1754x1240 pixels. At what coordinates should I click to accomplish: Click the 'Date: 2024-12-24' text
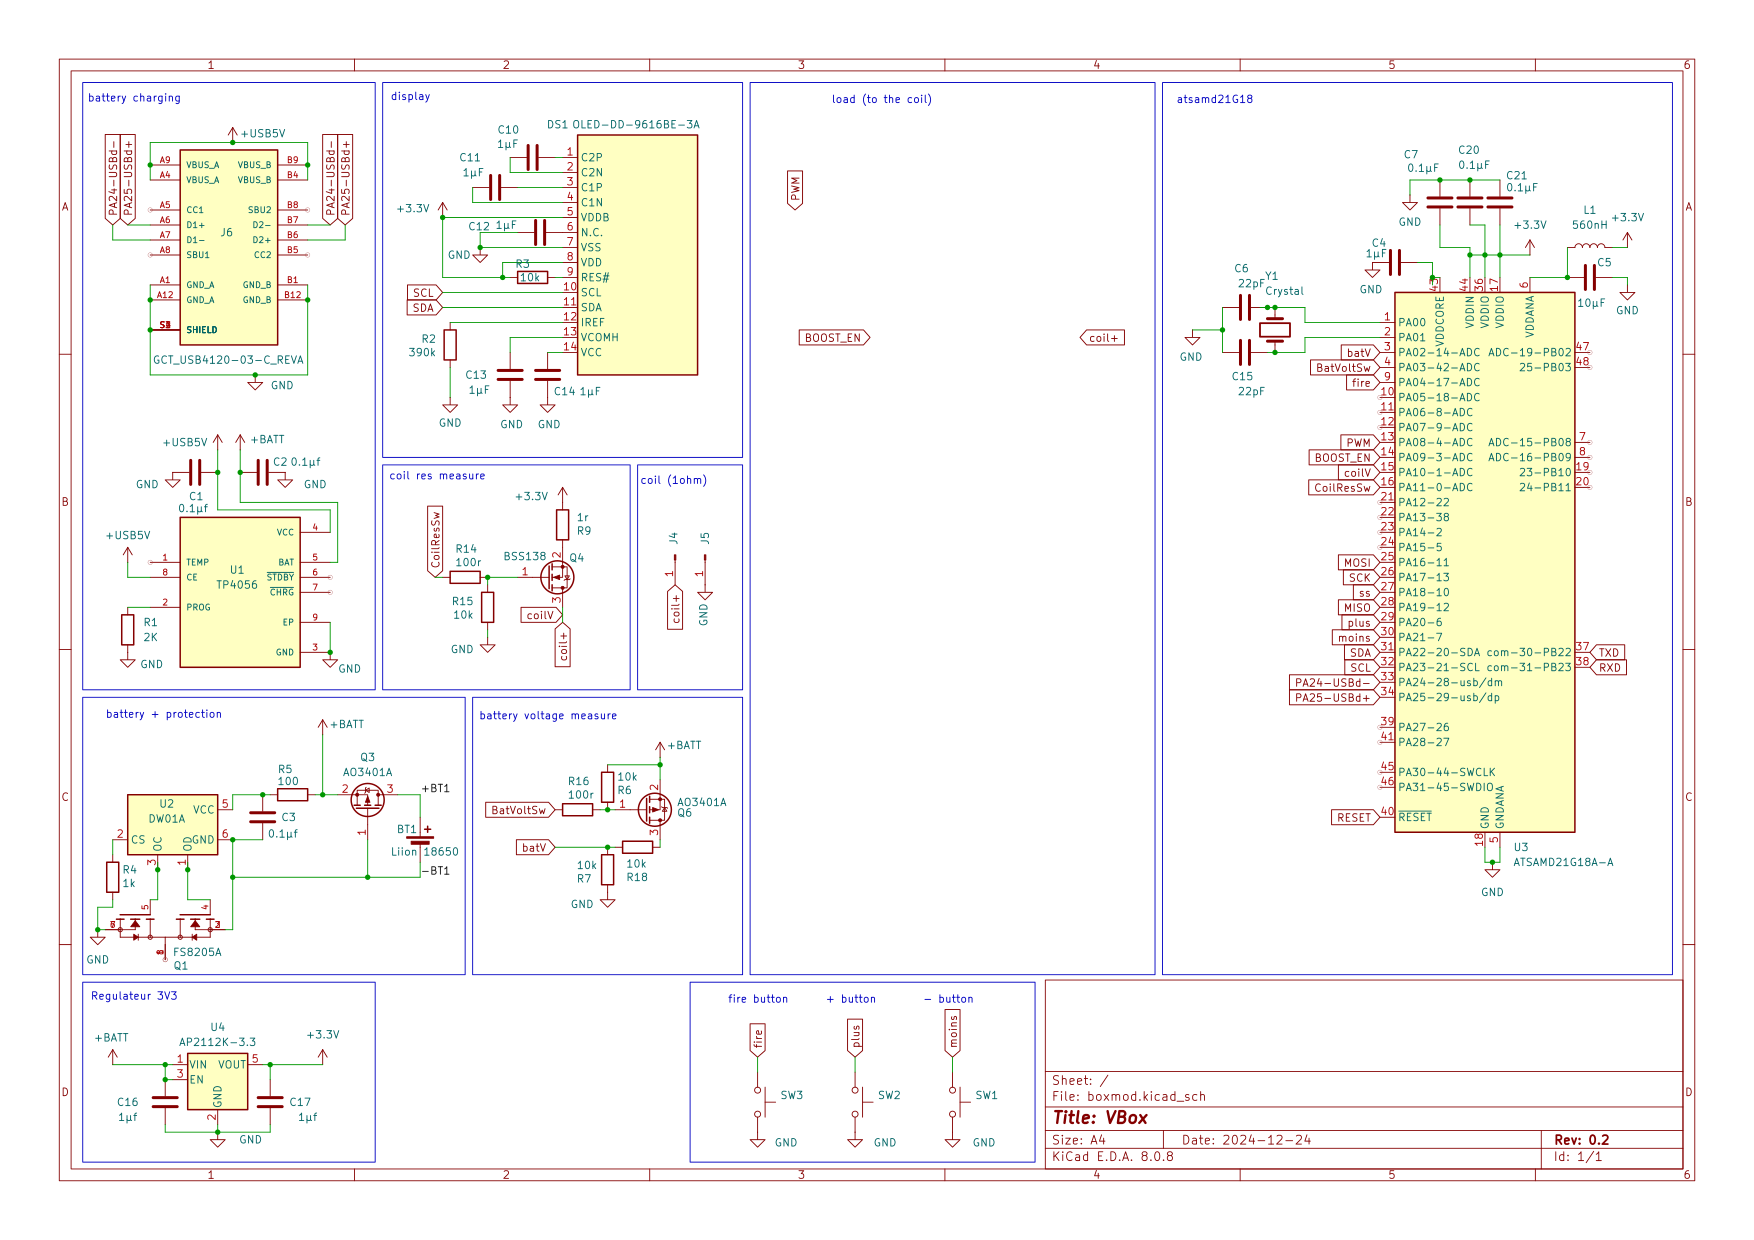pyautogui.click(x=1246, y=1140)
